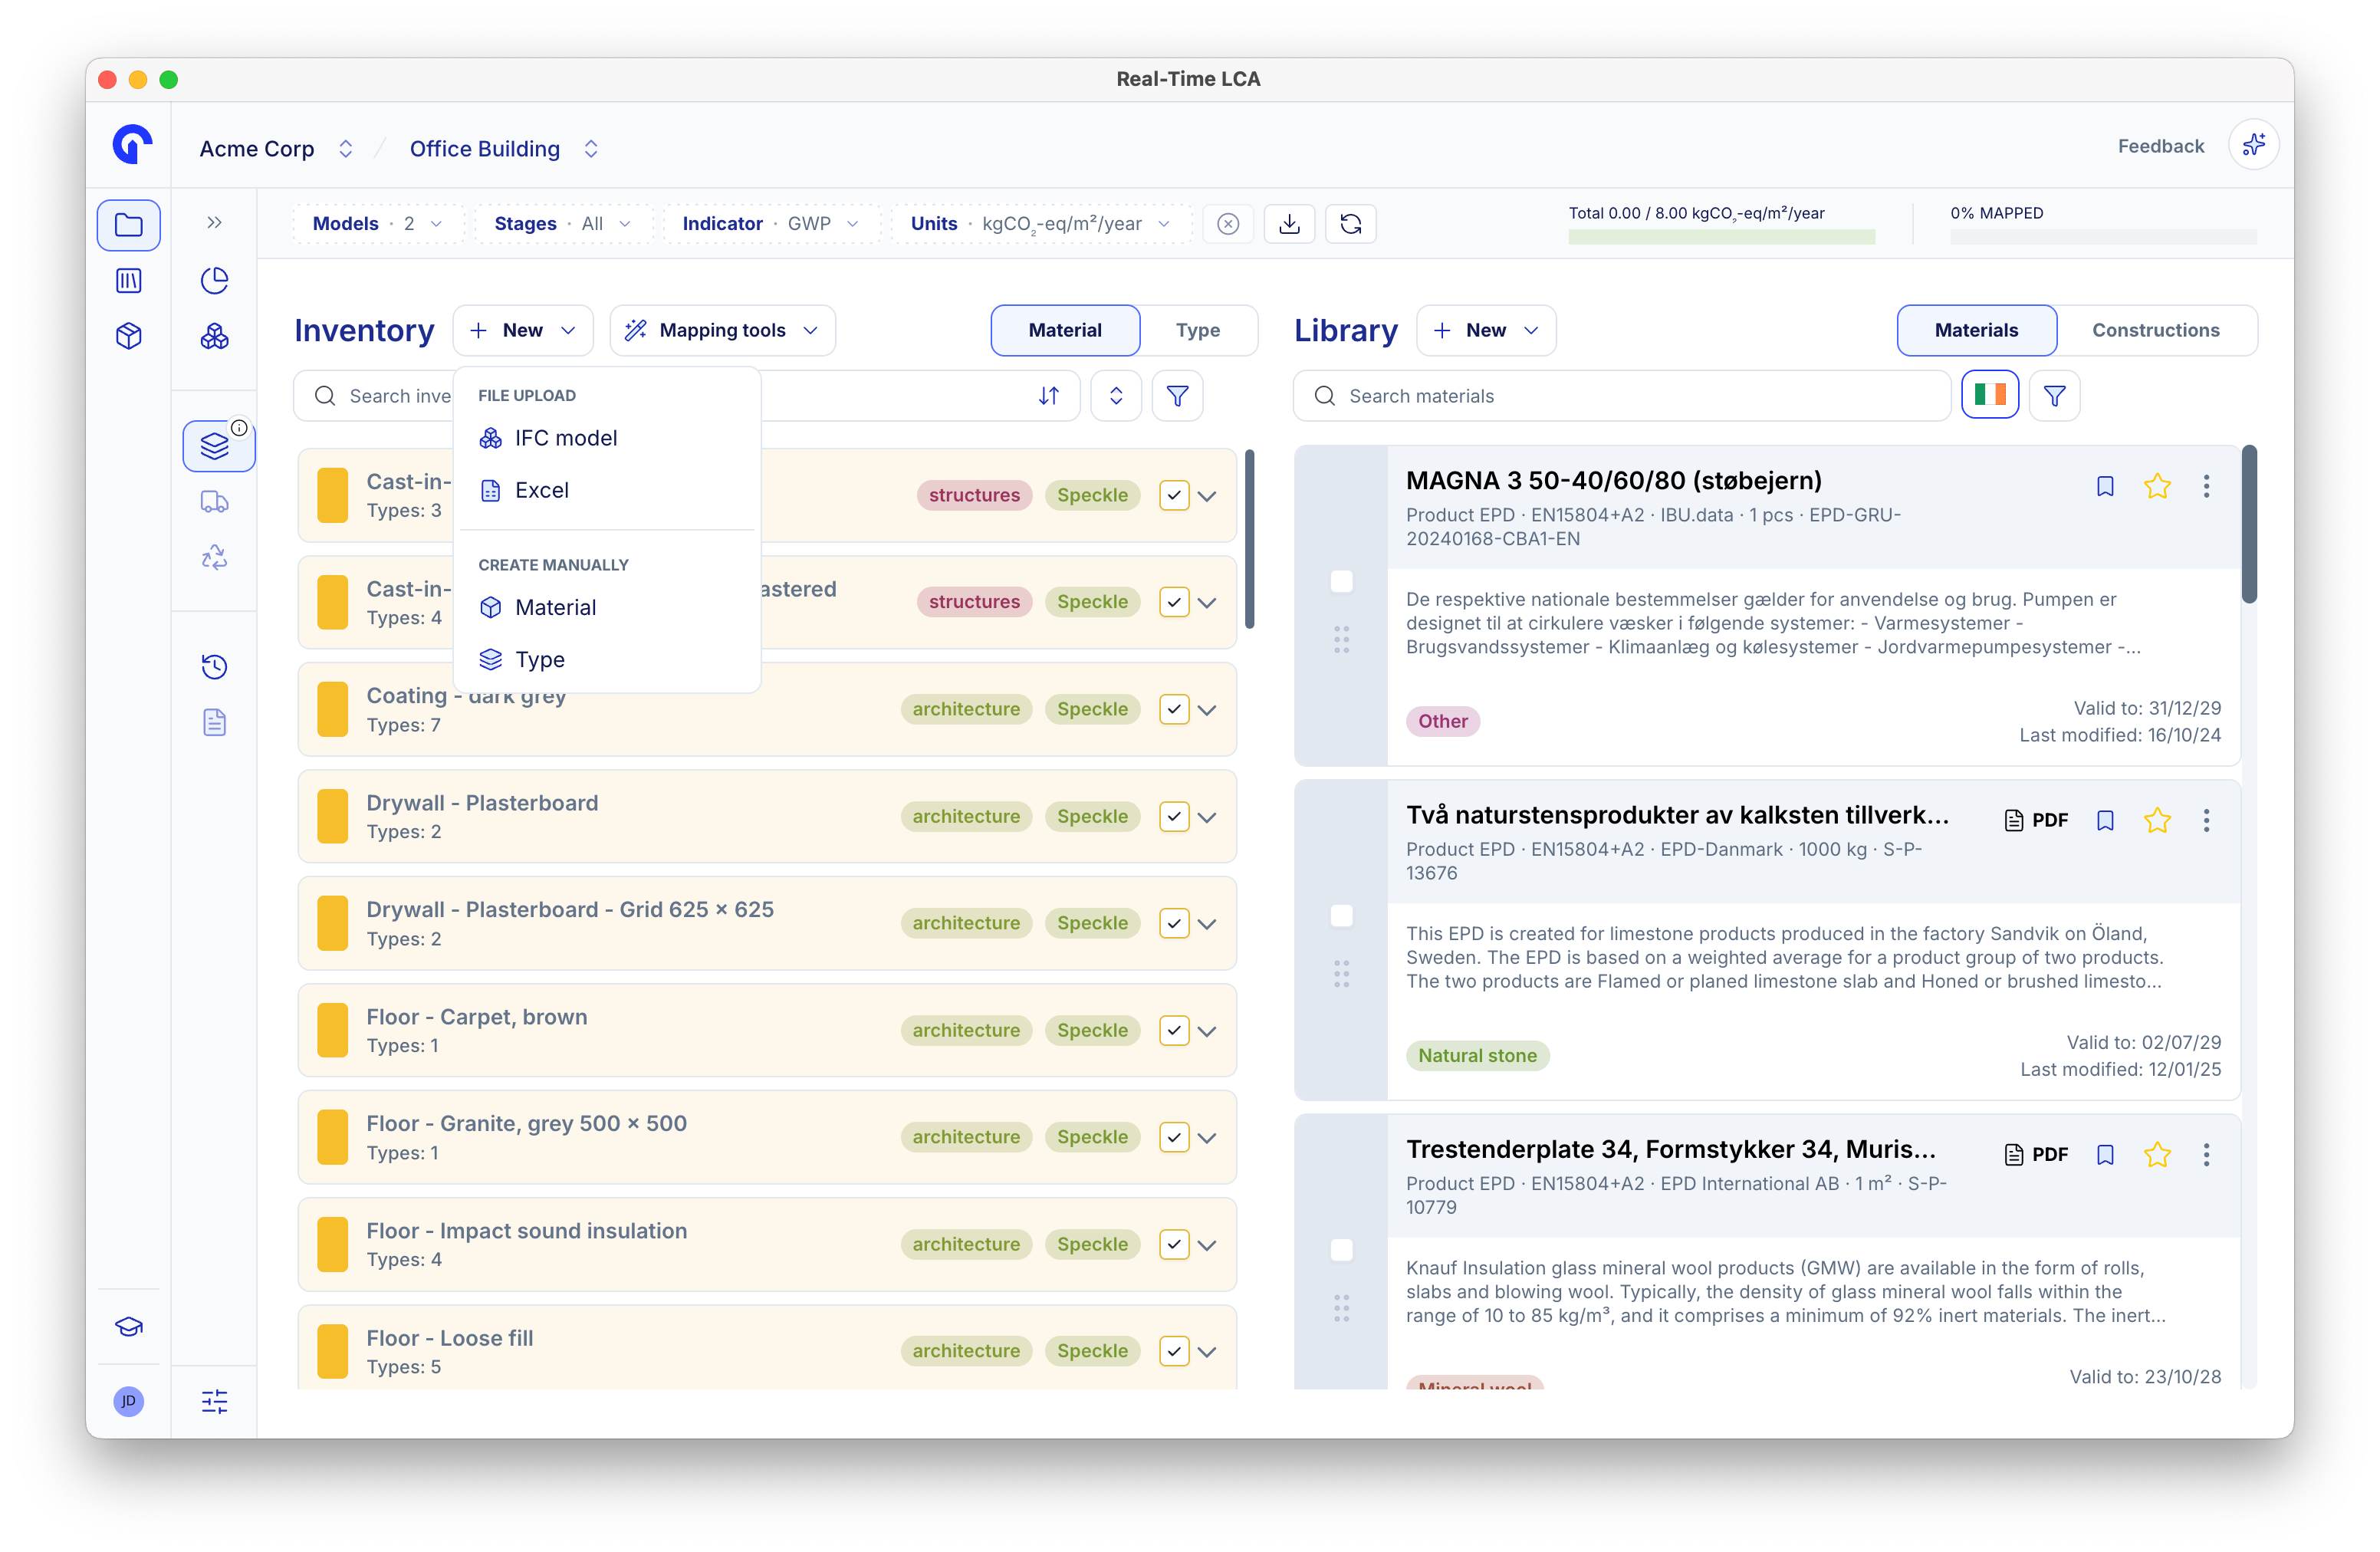
Task: Open the Units dropdown
Action: pyautogui.click(x=1040, y=224)
